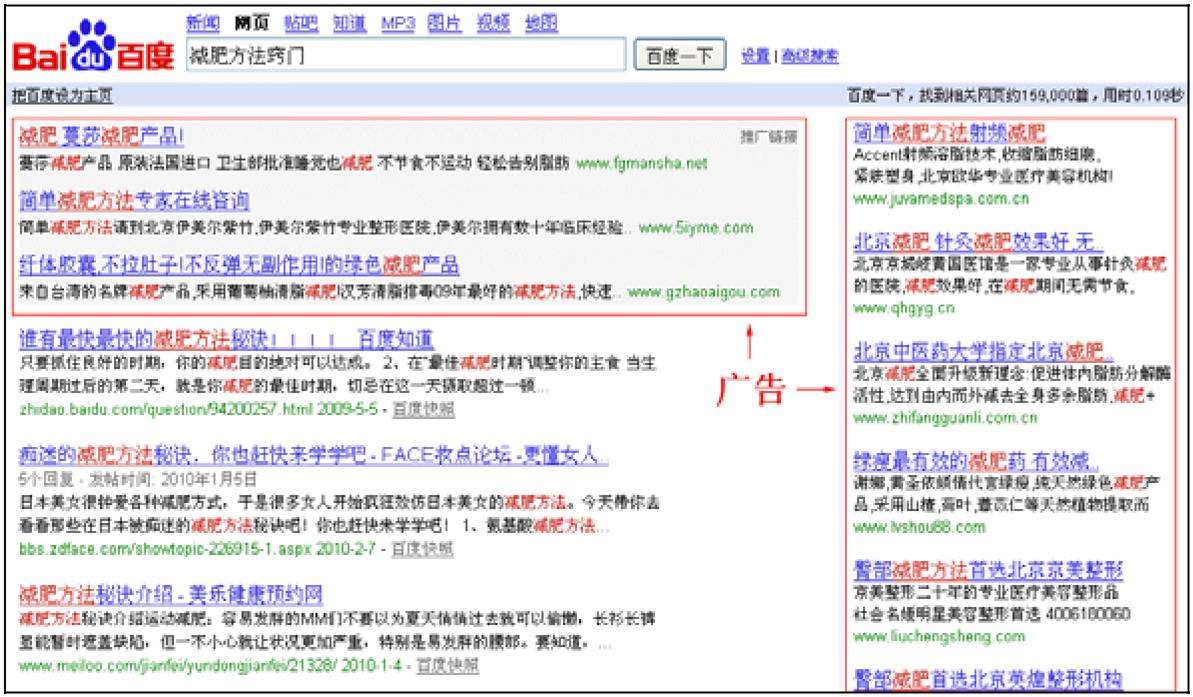The height and width of the screenshot is (697, 1193).
Task: Switch to 视频 video search
Action: [x=493, y=24]
